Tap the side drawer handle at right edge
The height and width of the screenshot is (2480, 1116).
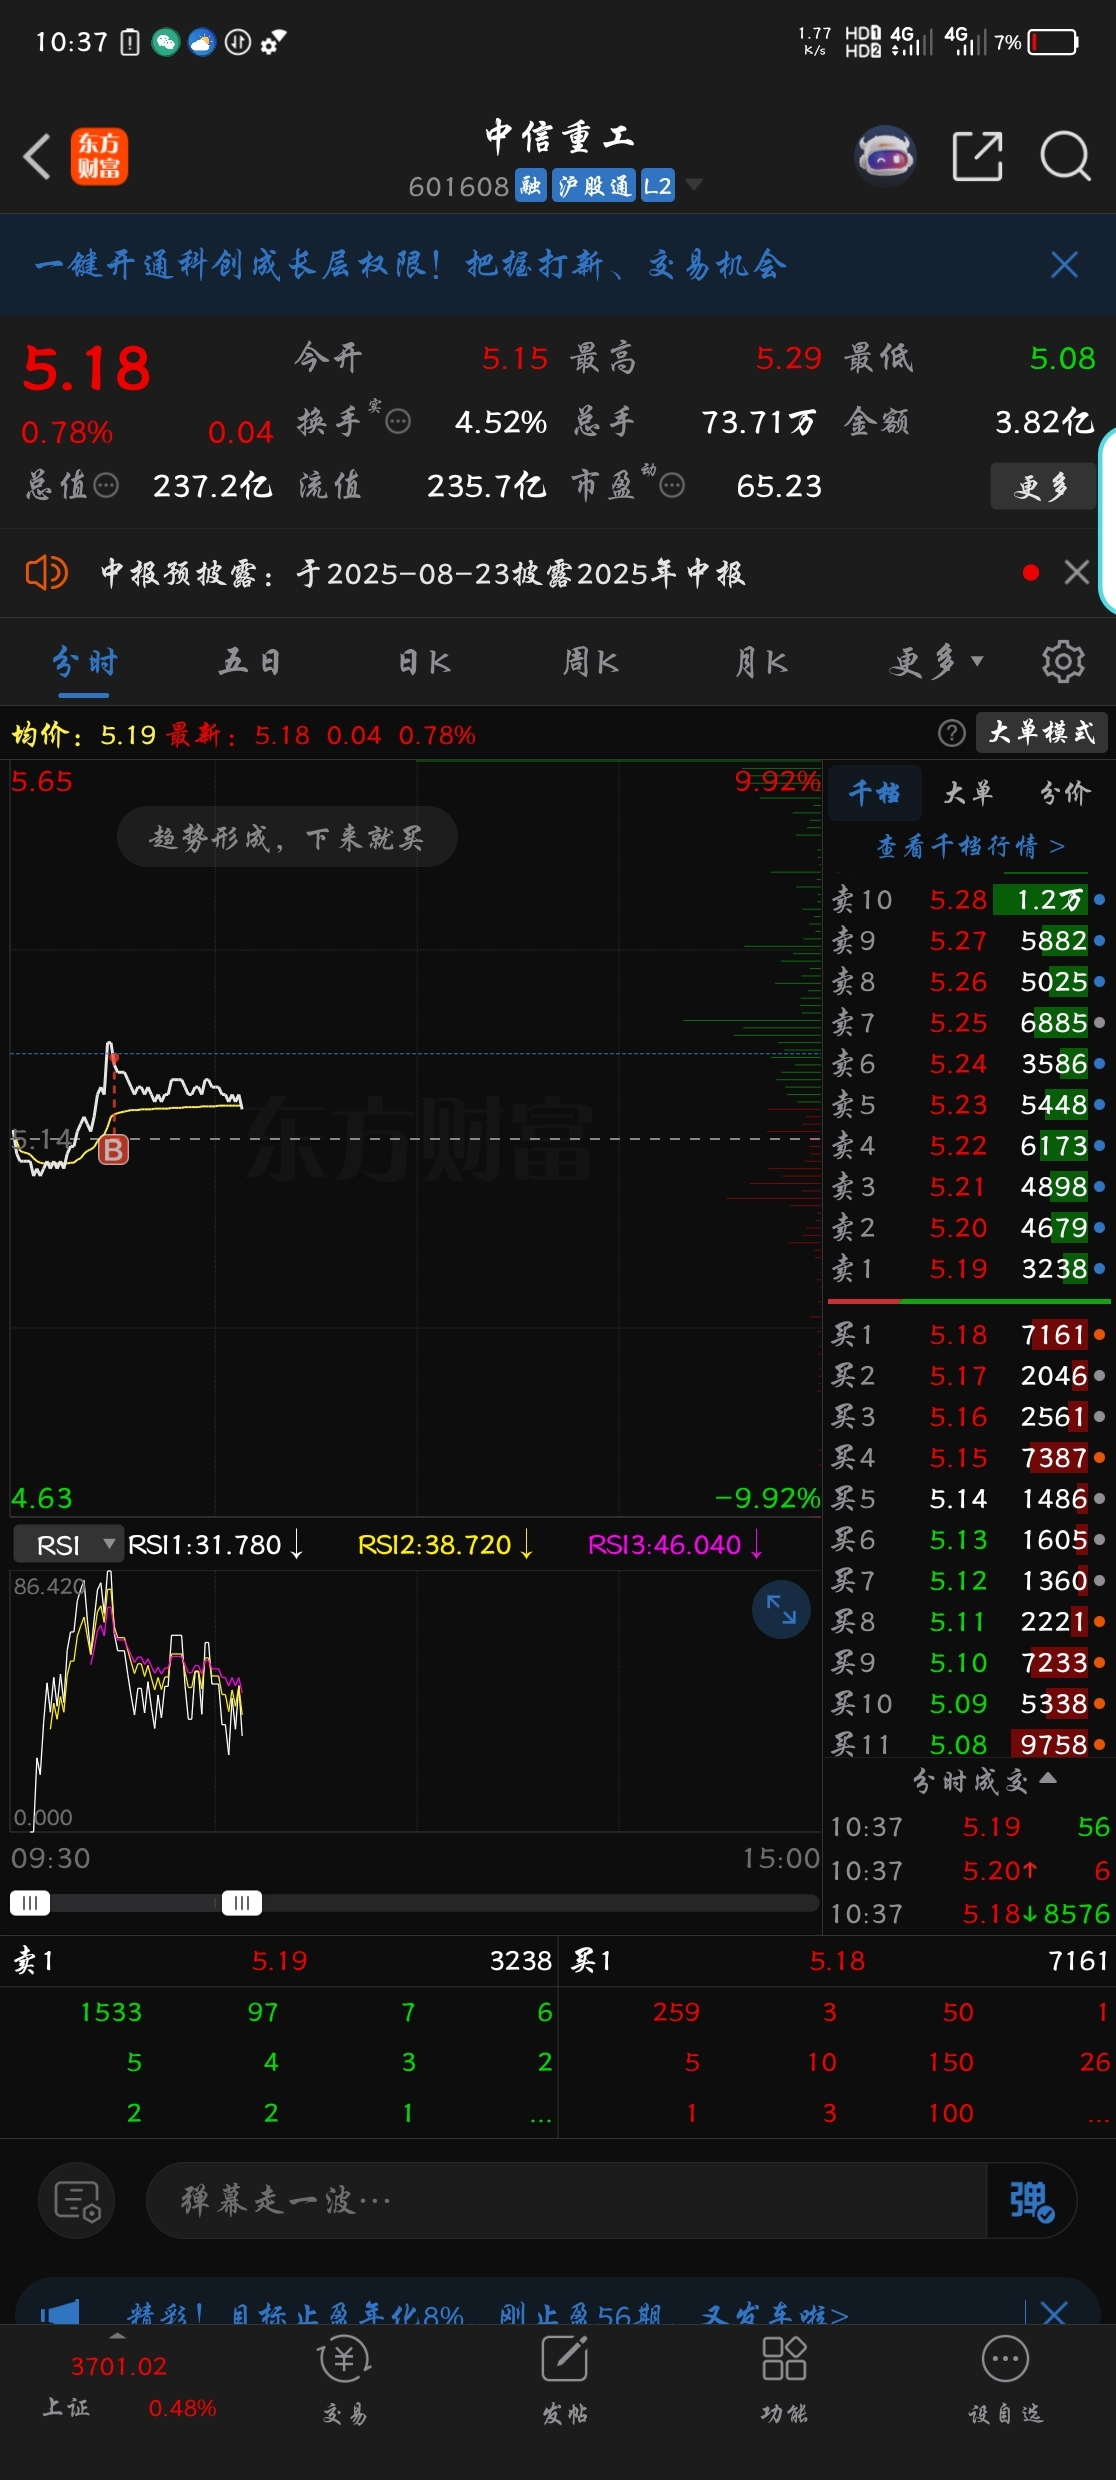1107,520
